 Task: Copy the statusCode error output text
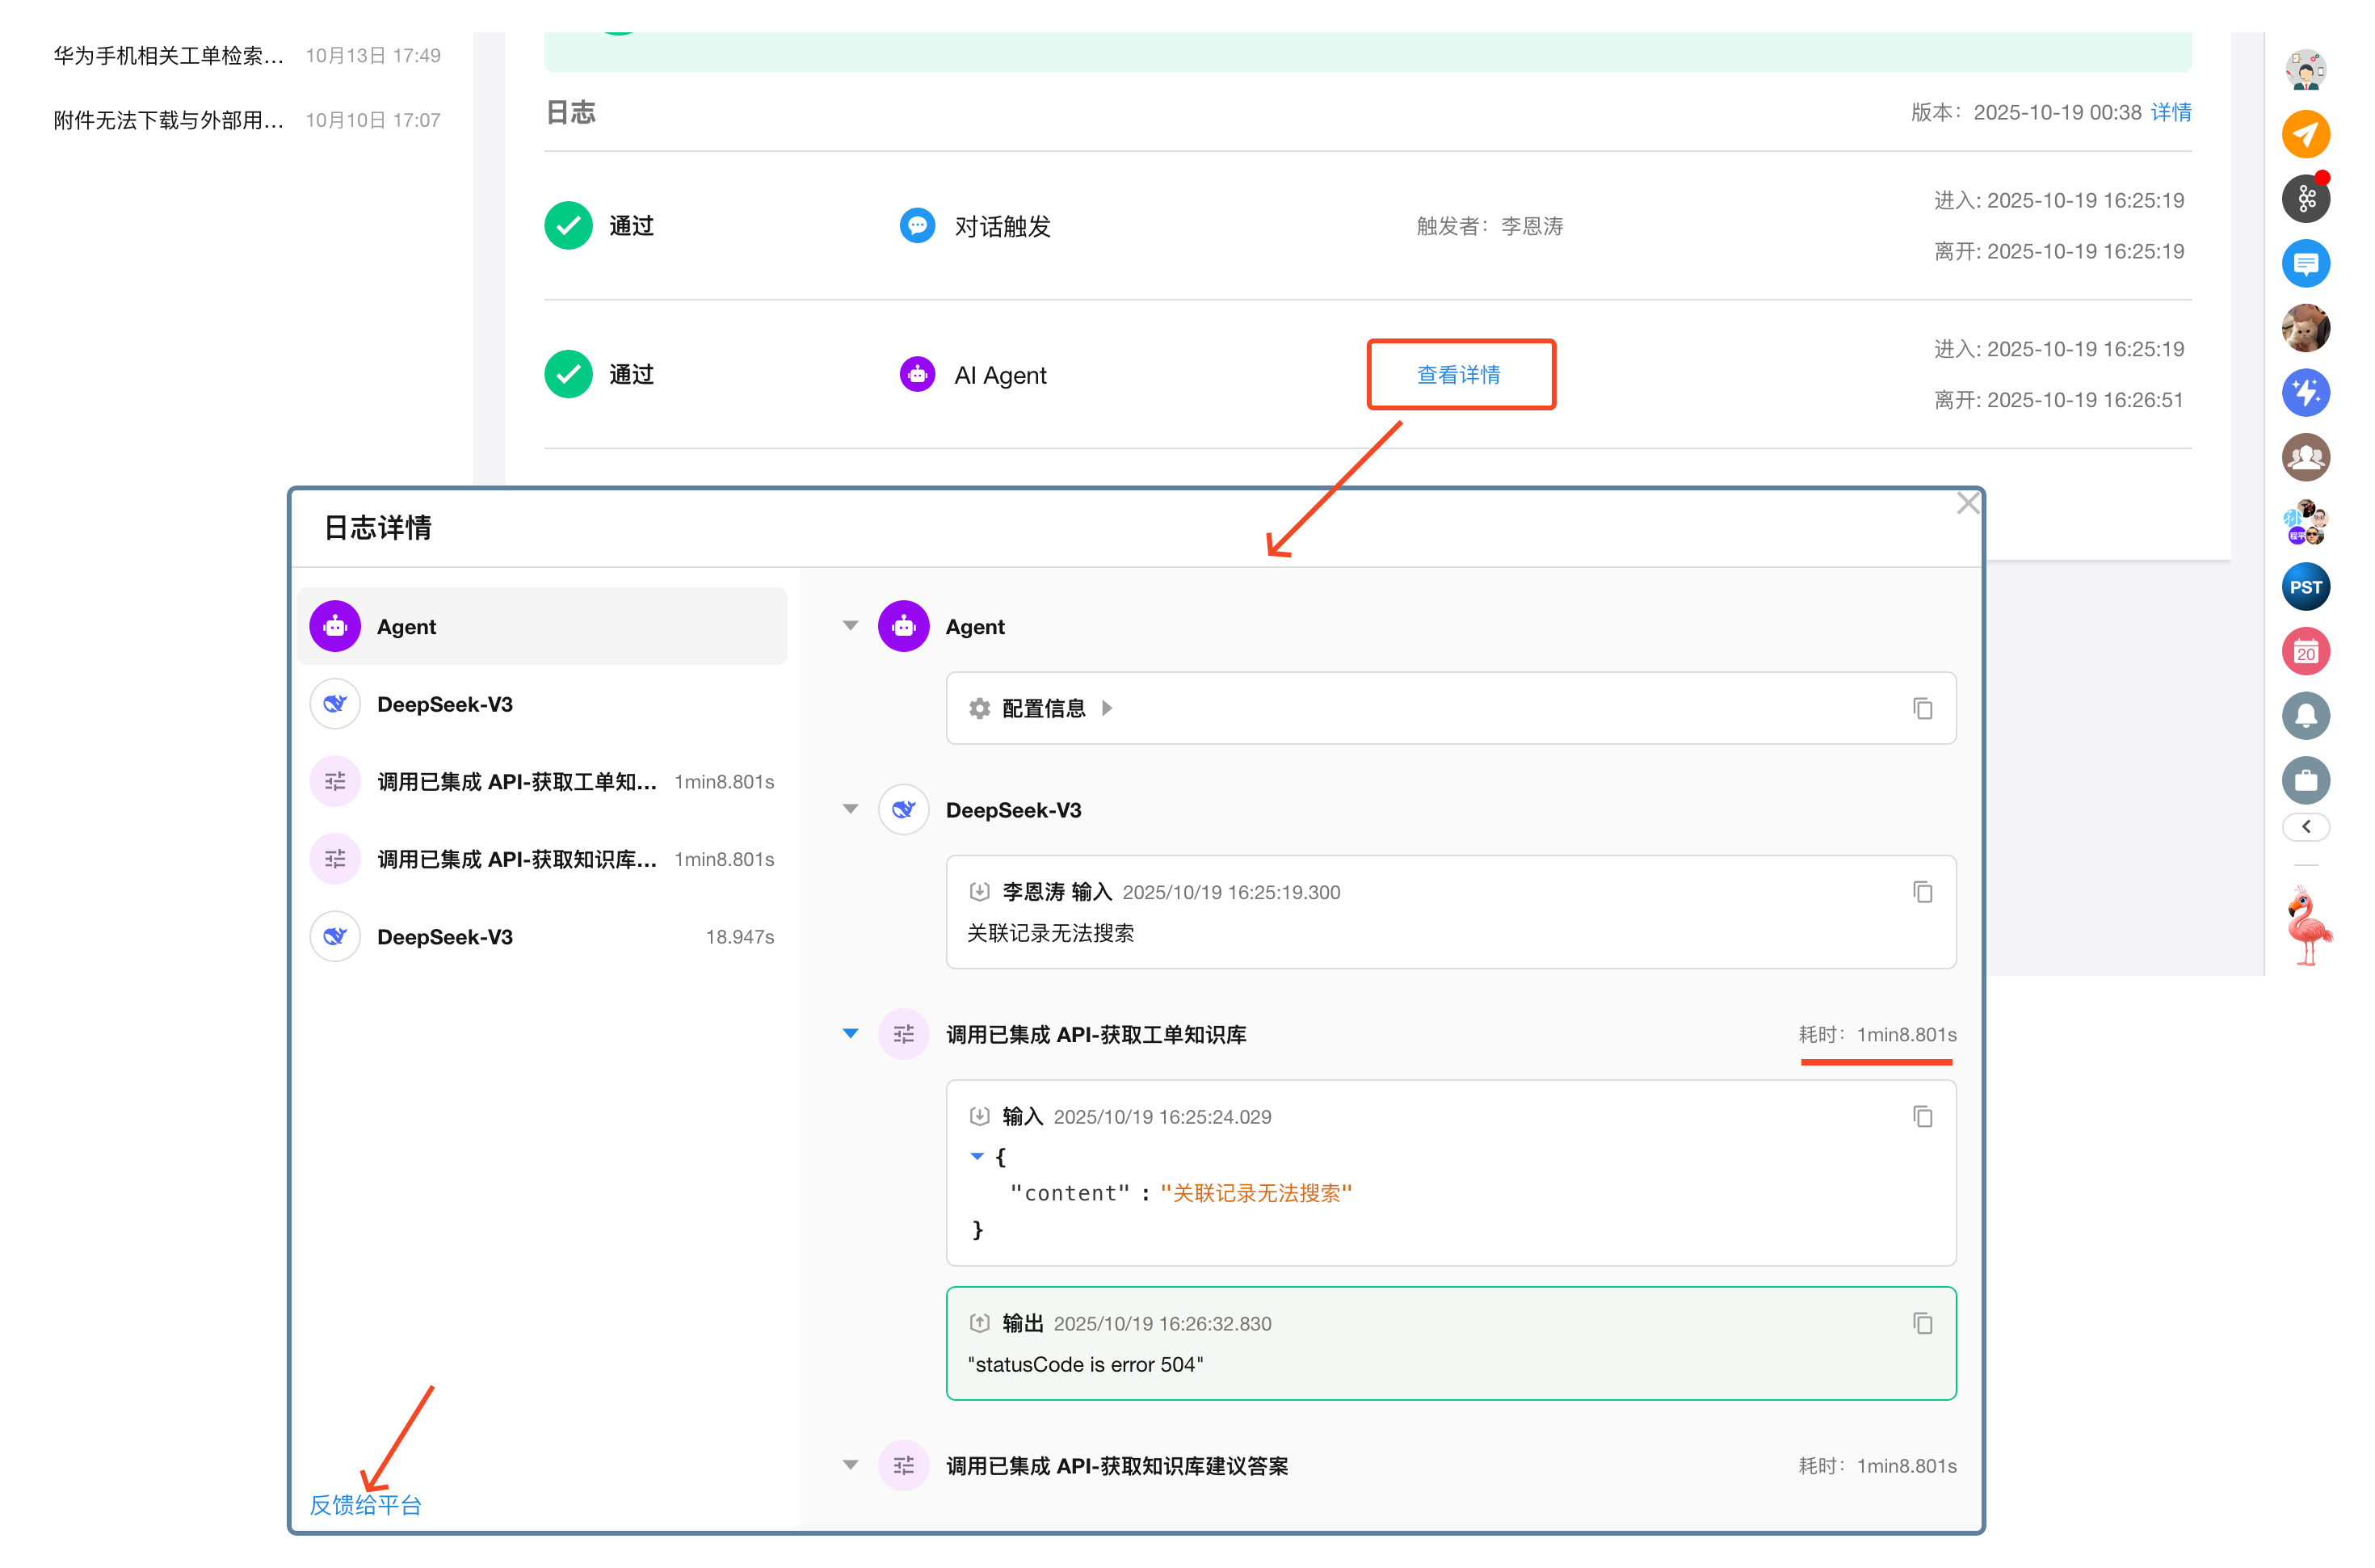coord(1922,1324)
